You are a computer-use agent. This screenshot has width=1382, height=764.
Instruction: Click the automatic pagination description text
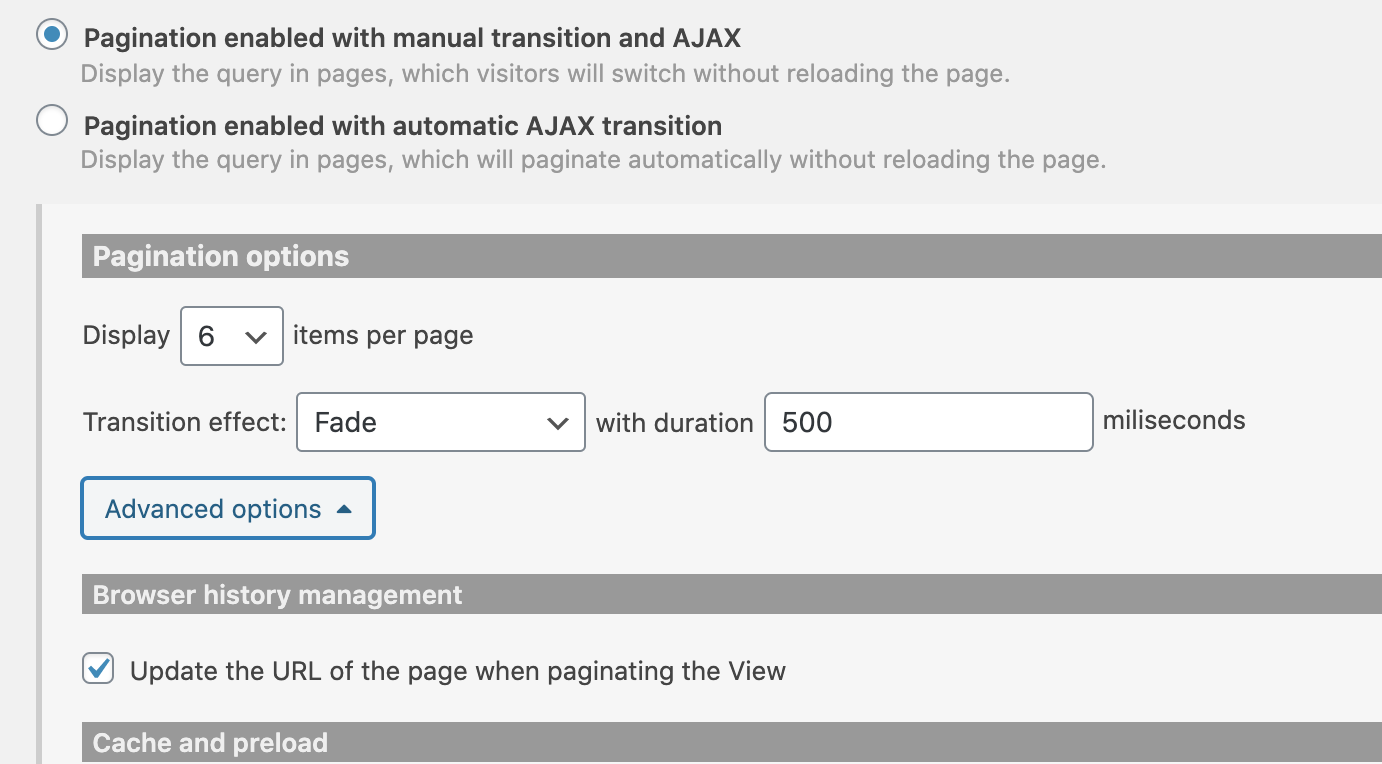(x=593, y=160)
